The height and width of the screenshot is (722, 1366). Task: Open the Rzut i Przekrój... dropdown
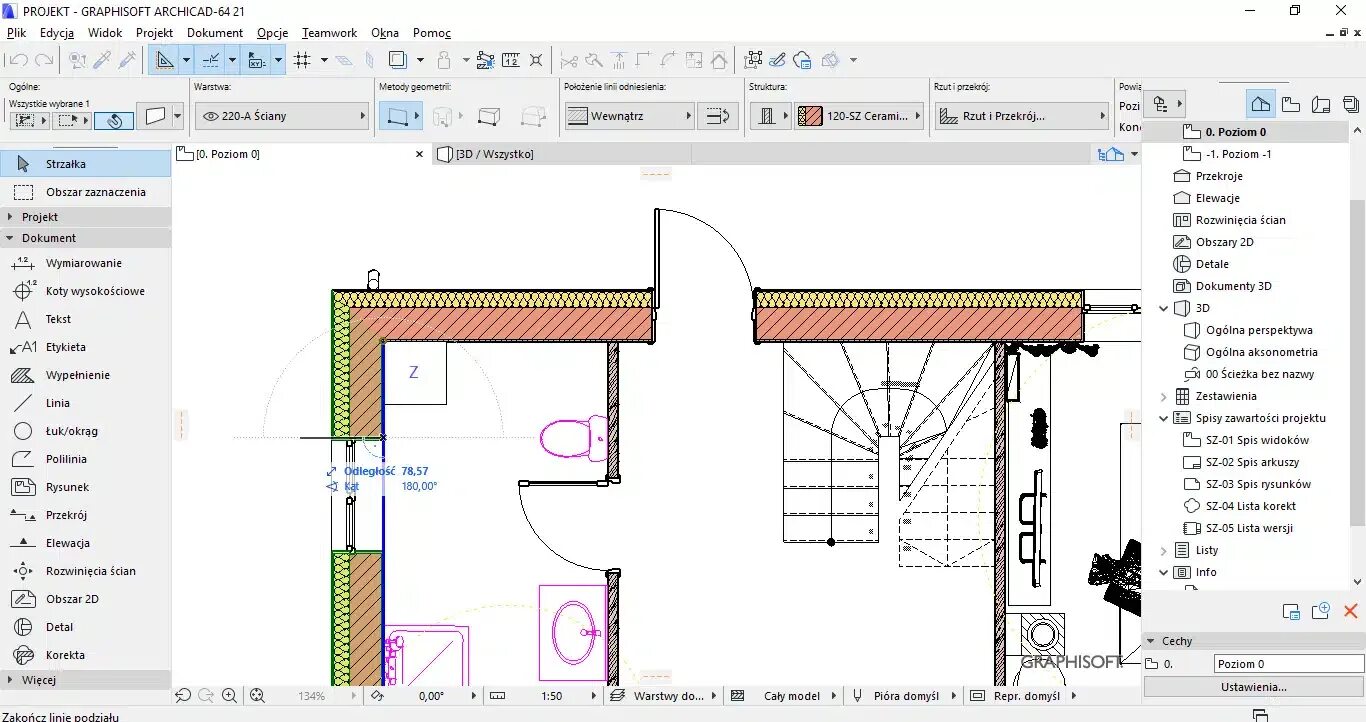[1022, 116]
